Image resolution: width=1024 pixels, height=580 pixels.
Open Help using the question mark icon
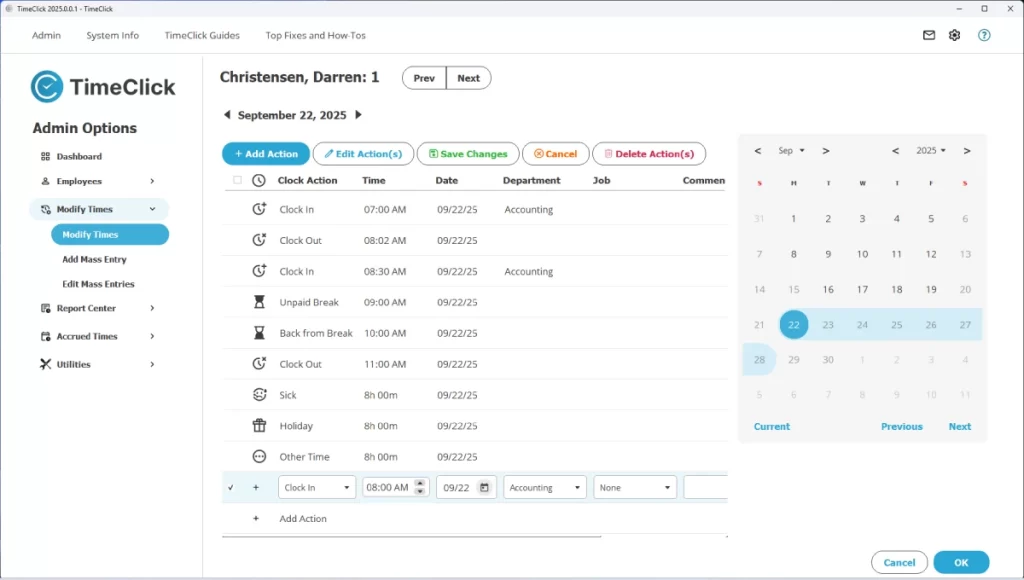[984, 34]
